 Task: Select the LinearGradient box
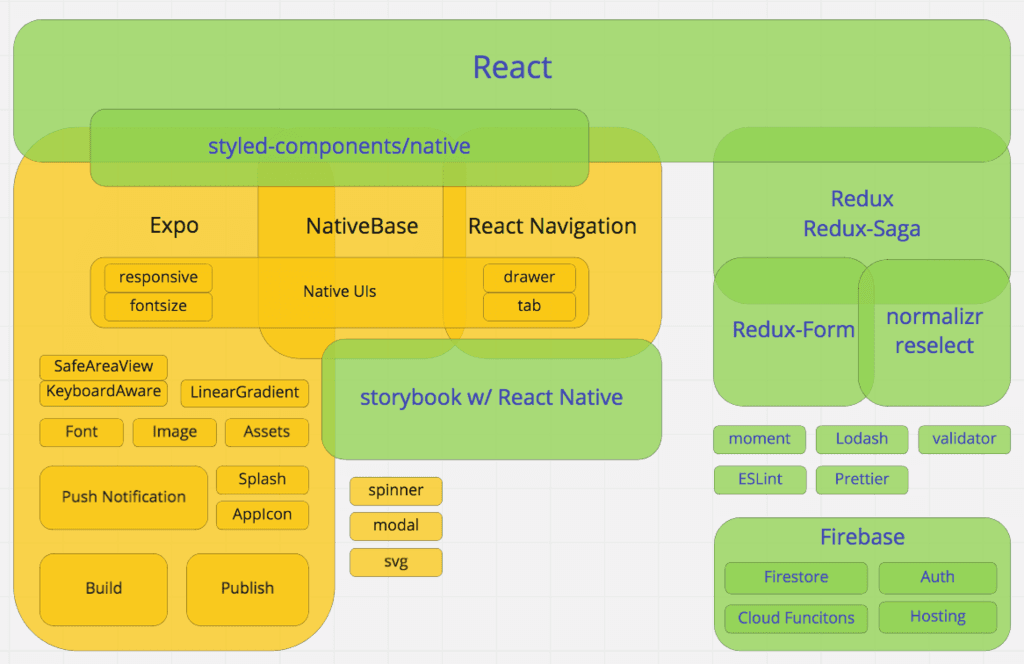click(245, 393)
